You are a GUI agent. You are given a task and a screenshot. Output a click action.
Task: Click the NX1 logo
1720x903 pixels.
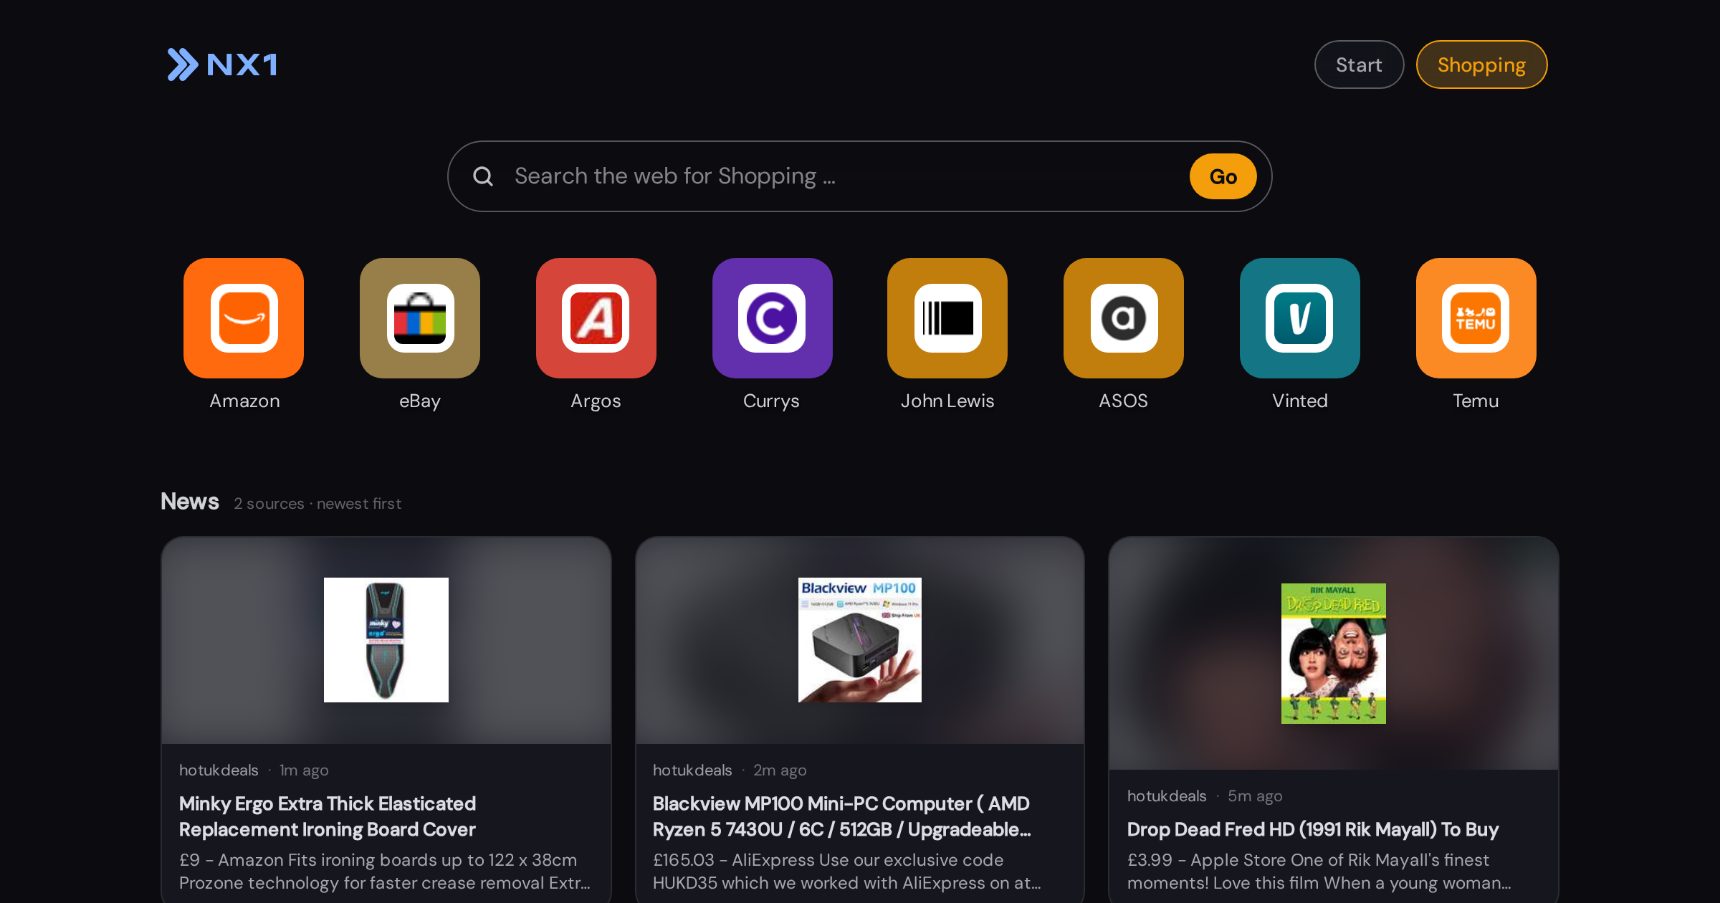tap(222, 65)
